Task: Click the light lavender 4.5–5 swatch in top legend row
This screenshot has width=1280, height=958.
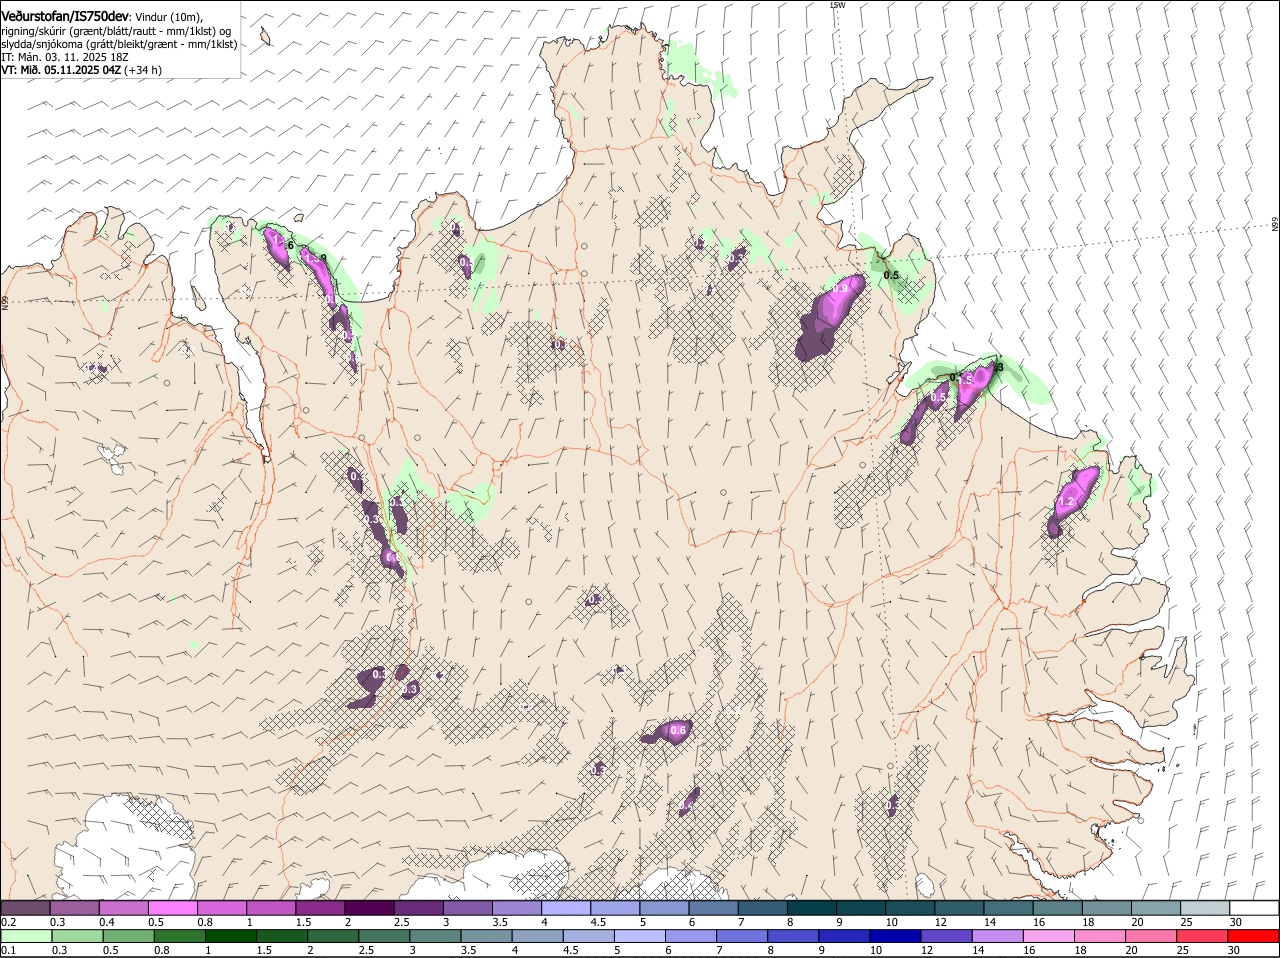Action: 615,907
